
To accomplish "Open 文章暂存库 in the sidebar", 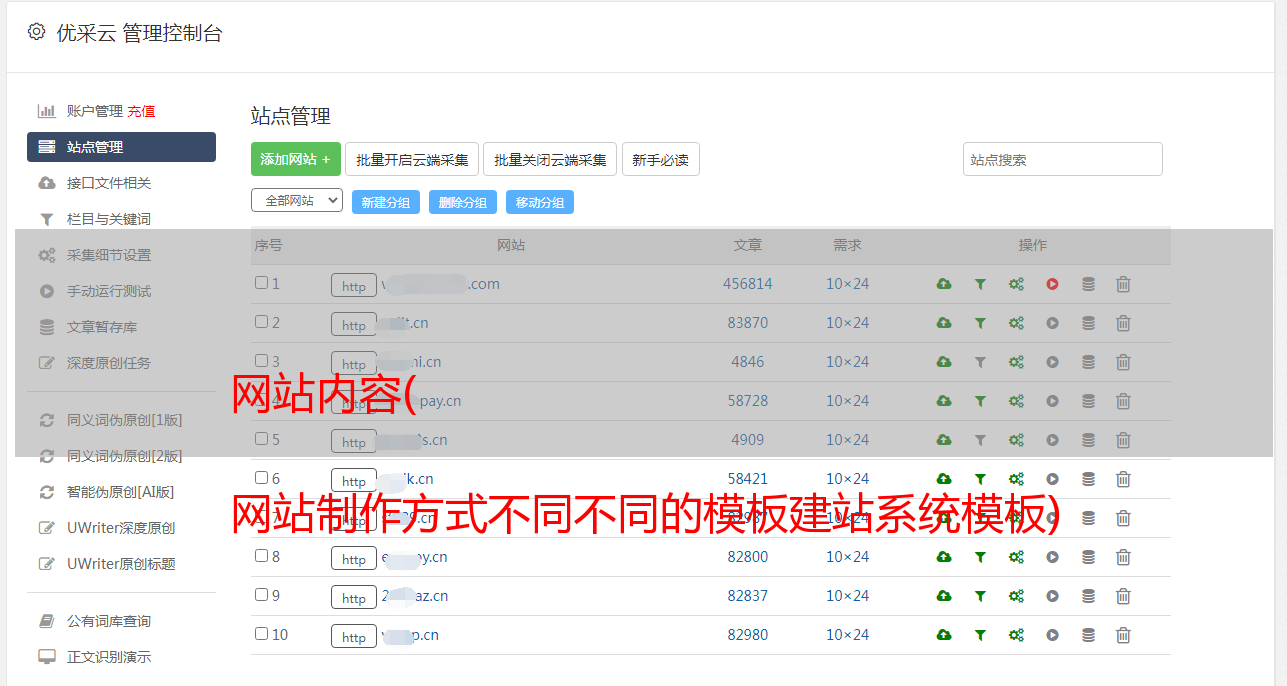I will pyautogui.click(x=102, y=327).
